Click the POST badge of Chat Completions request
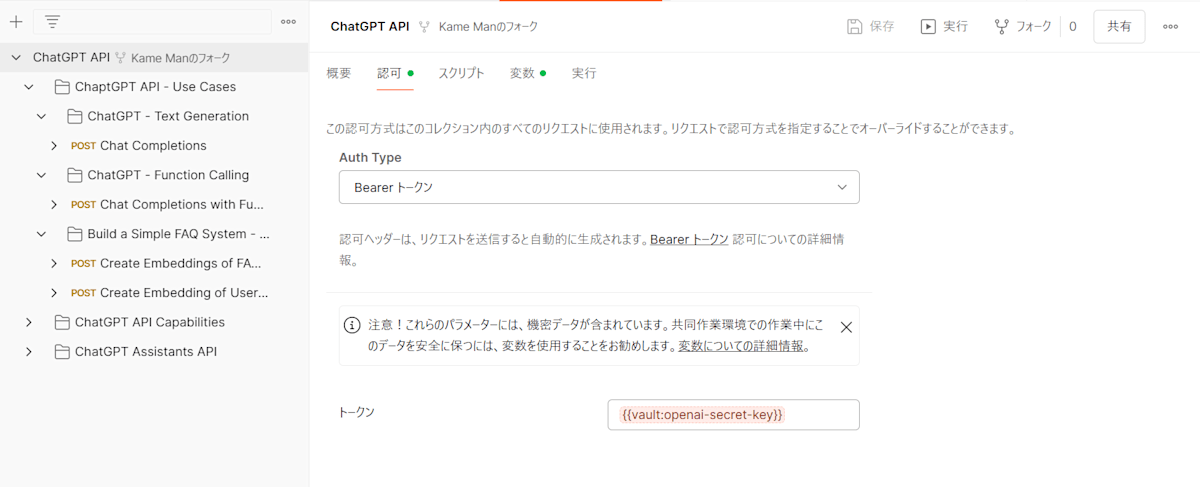 tap(83, 146)
